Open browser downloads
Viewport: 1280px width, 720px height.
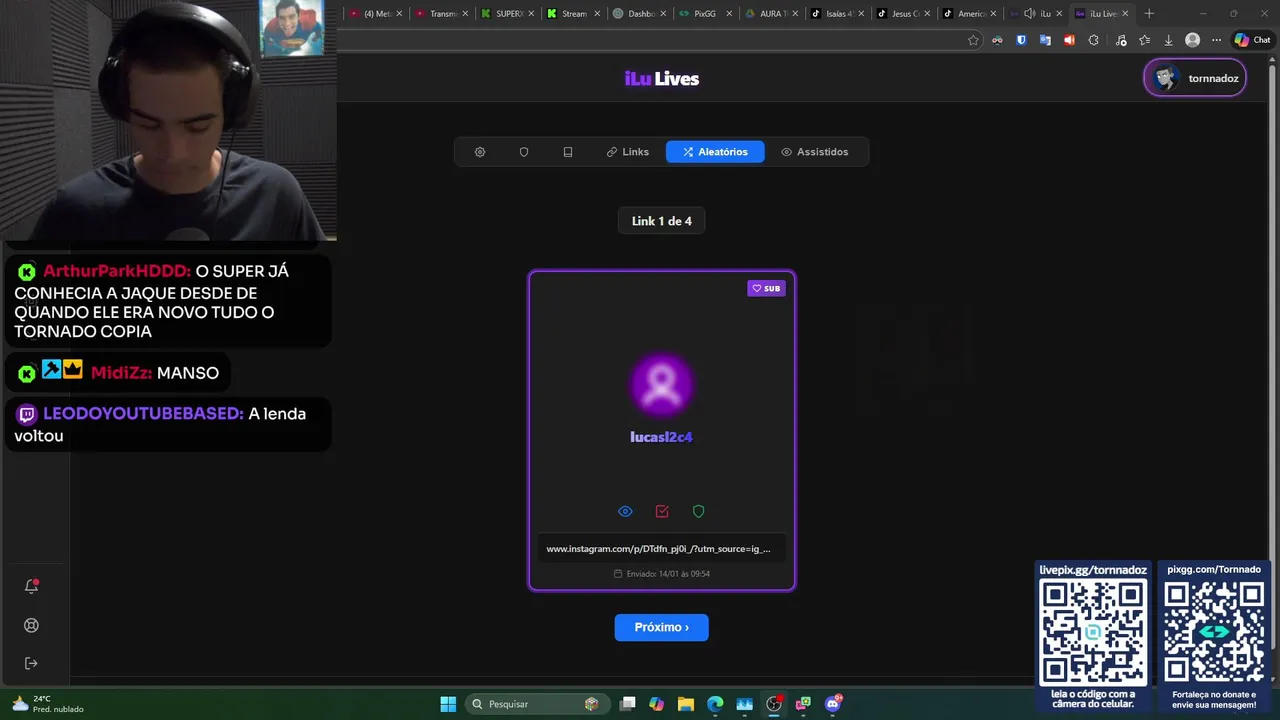click(1168, 40)
